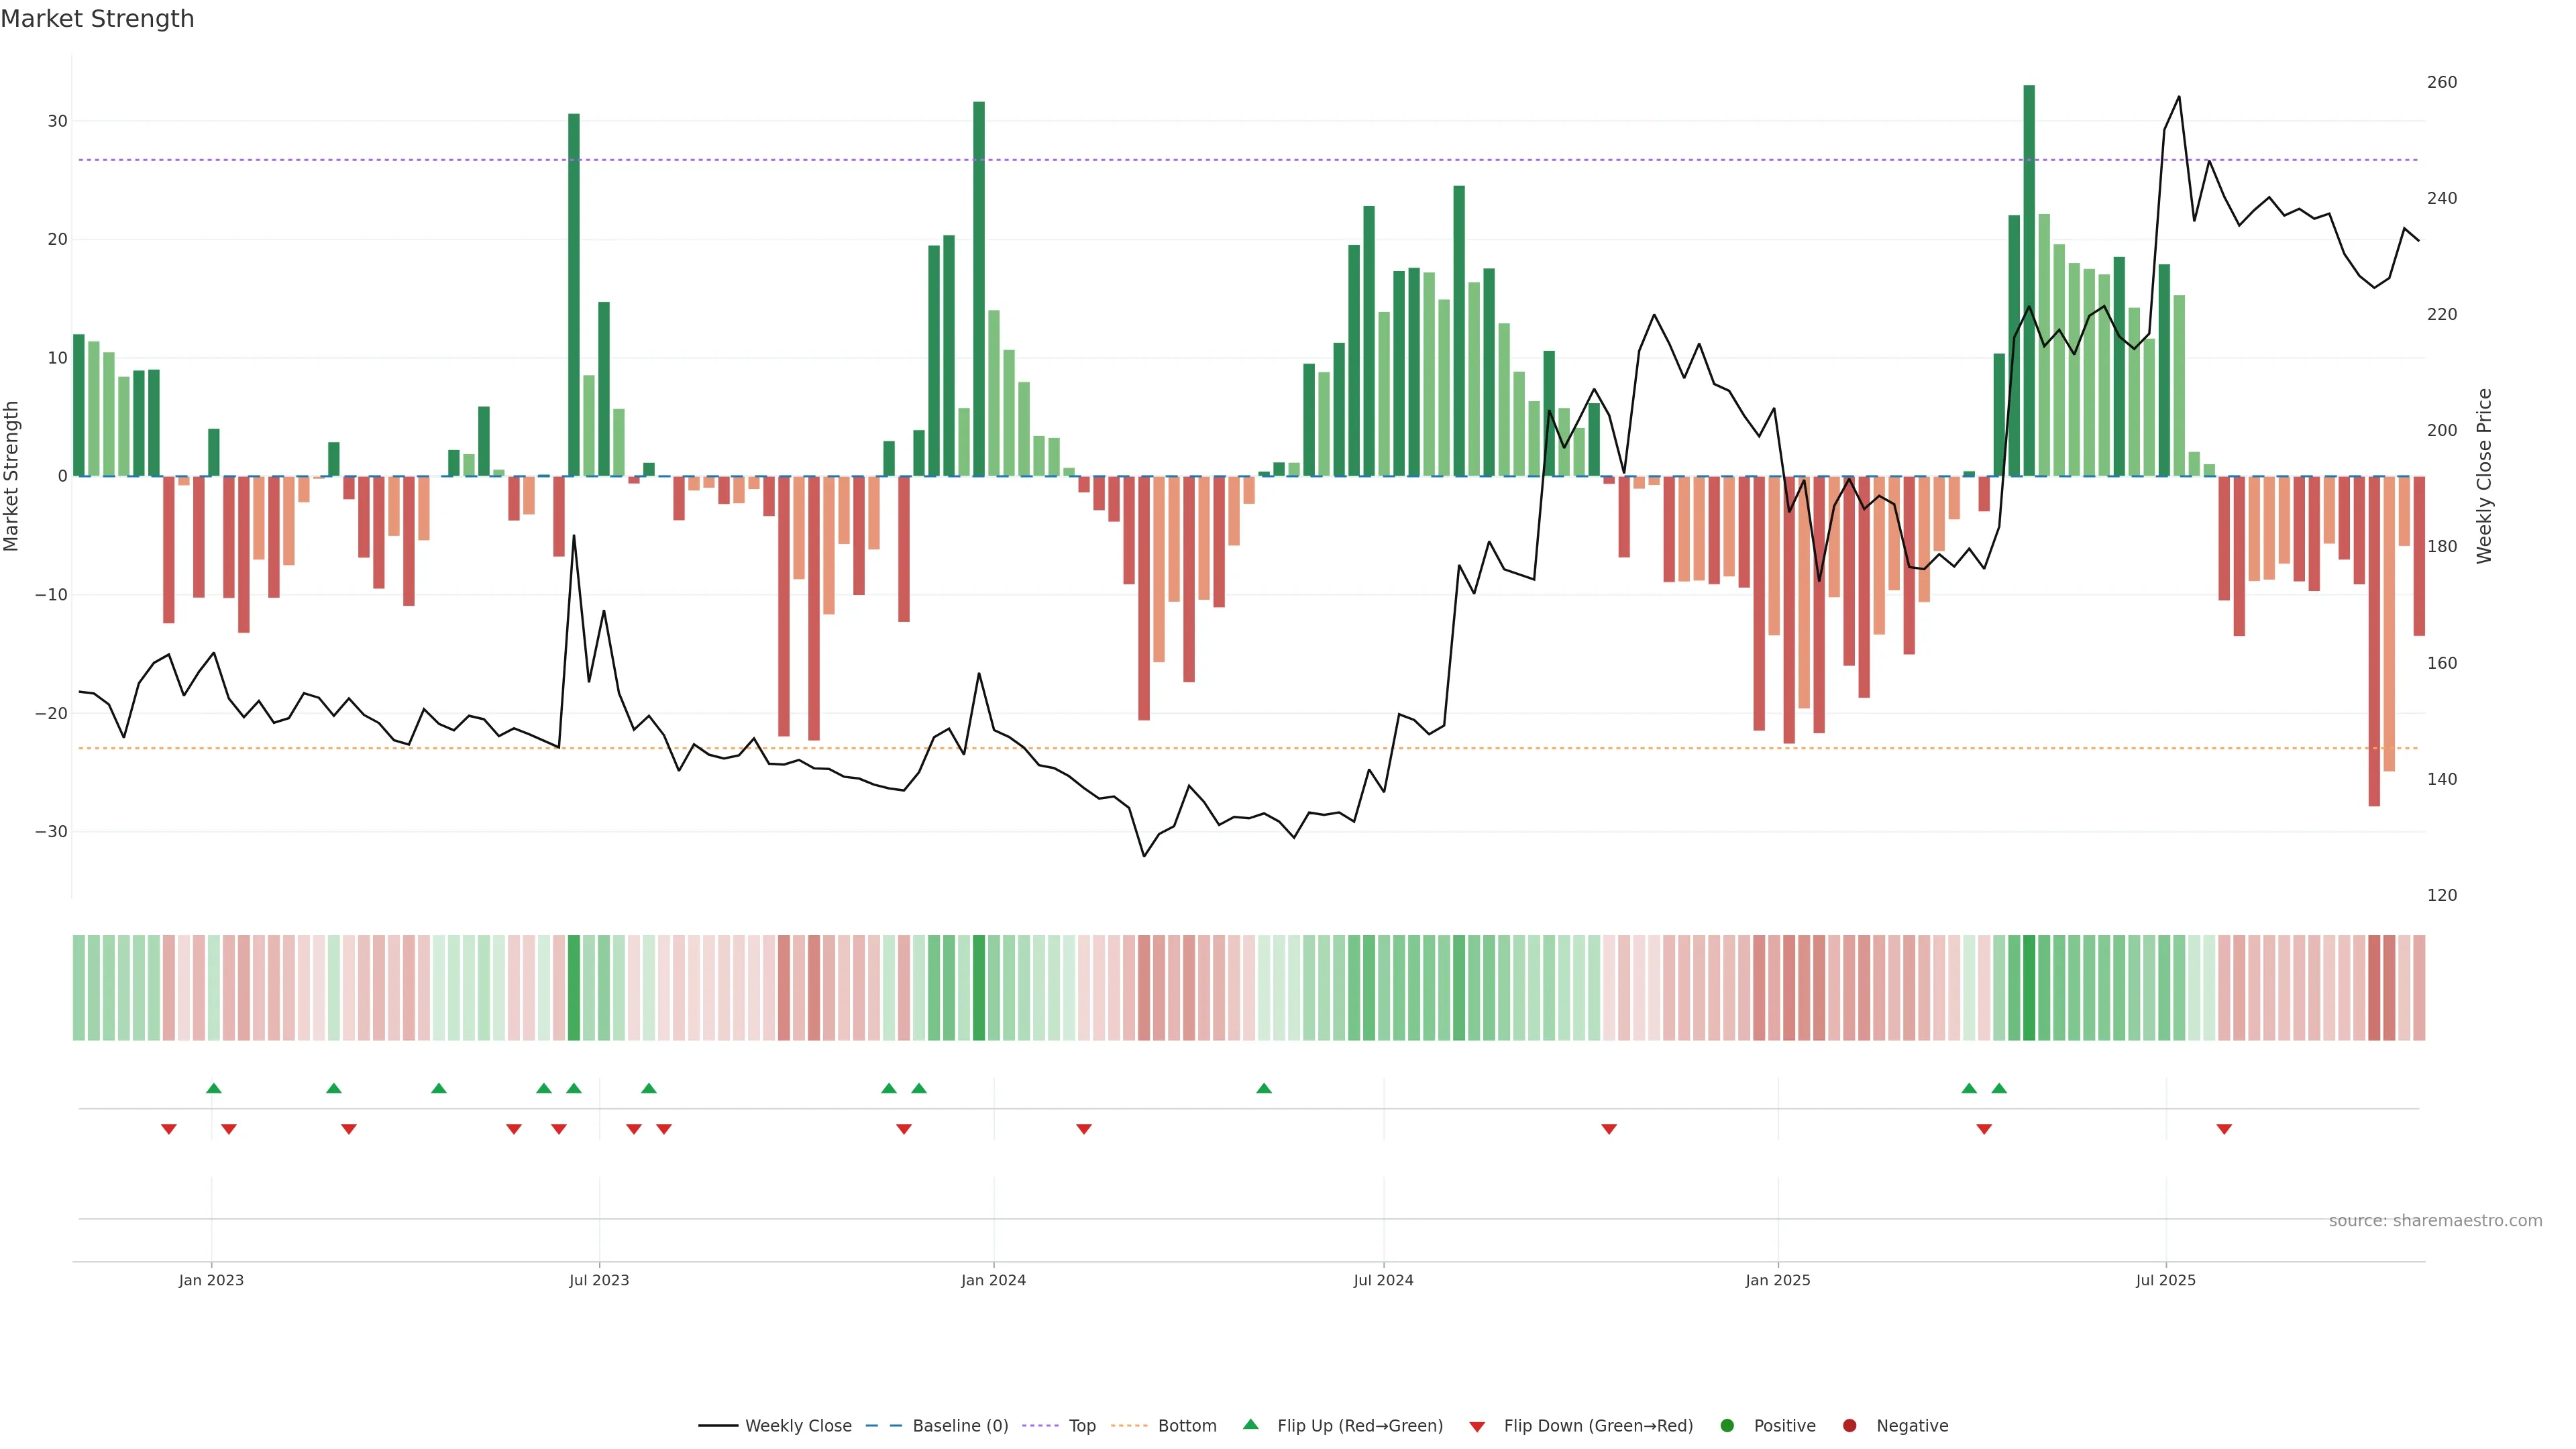
Task: Click the Flip Down marker between Jul 2024 and Jan 2025
Action: 1609,1129
